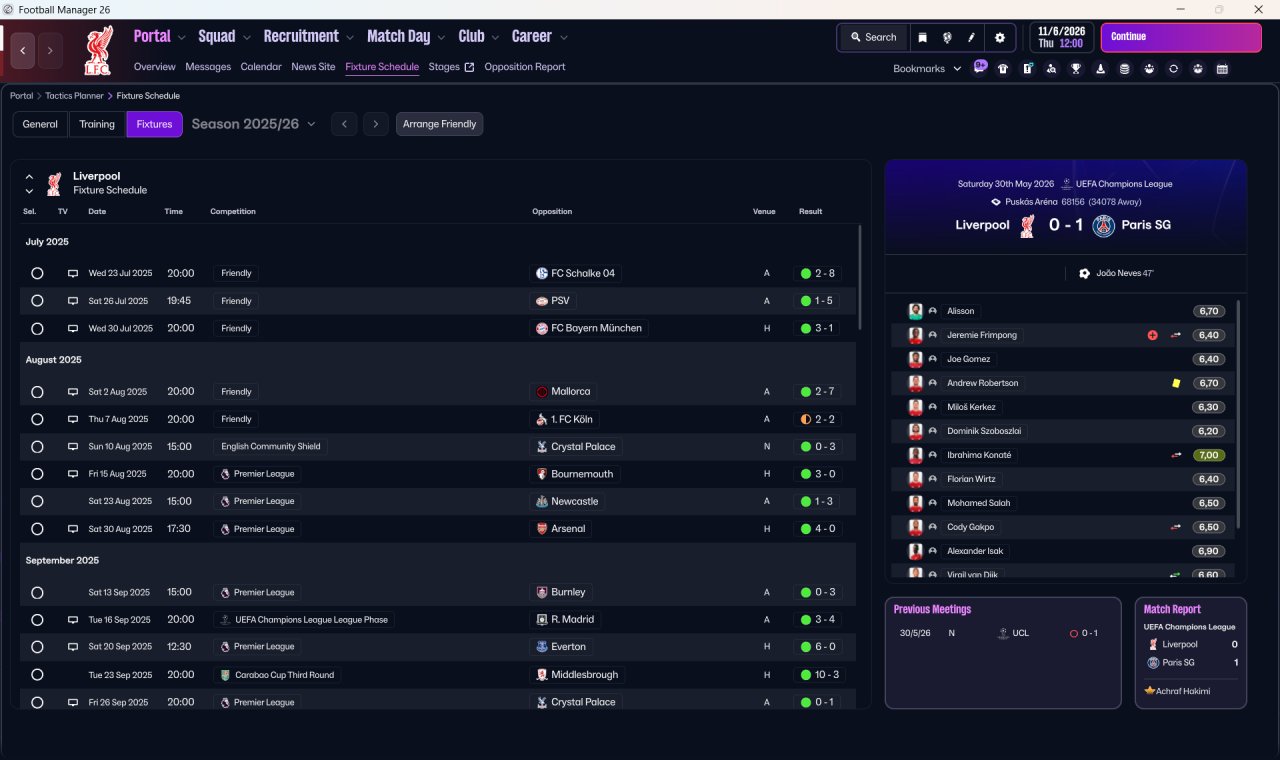
Task: Select the Newcastle fixture radio button
Action: click(37, 501)
